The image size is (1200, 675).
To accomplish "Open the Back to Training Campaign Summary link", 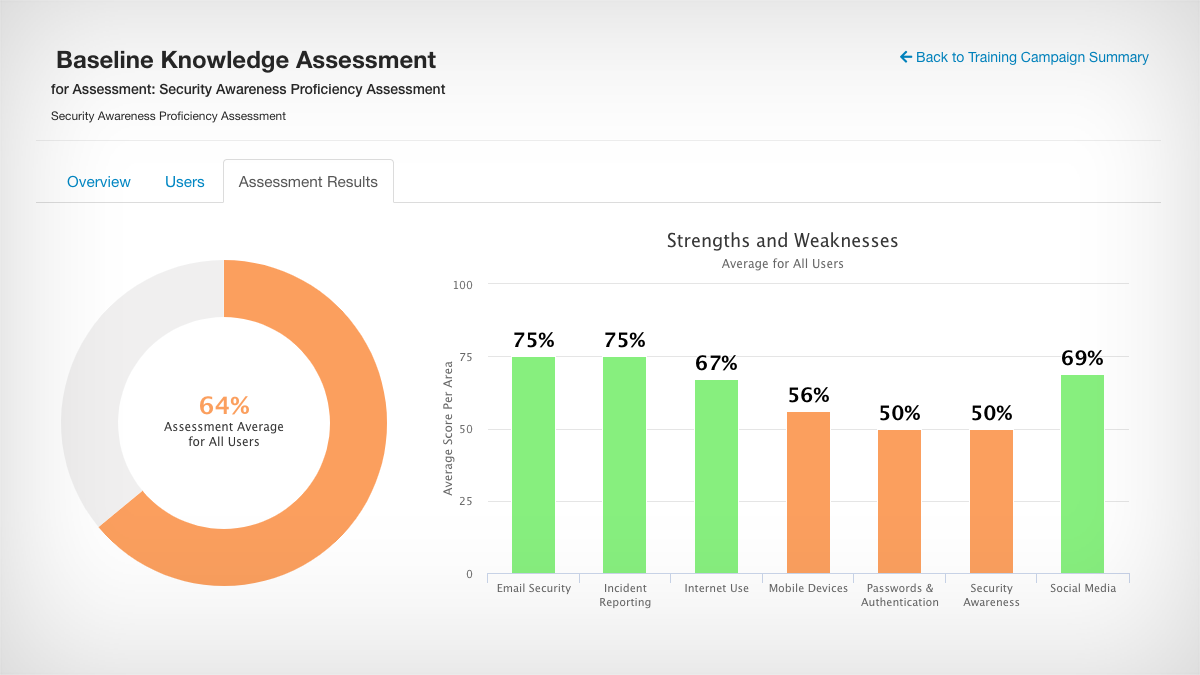I will 1031,57.
